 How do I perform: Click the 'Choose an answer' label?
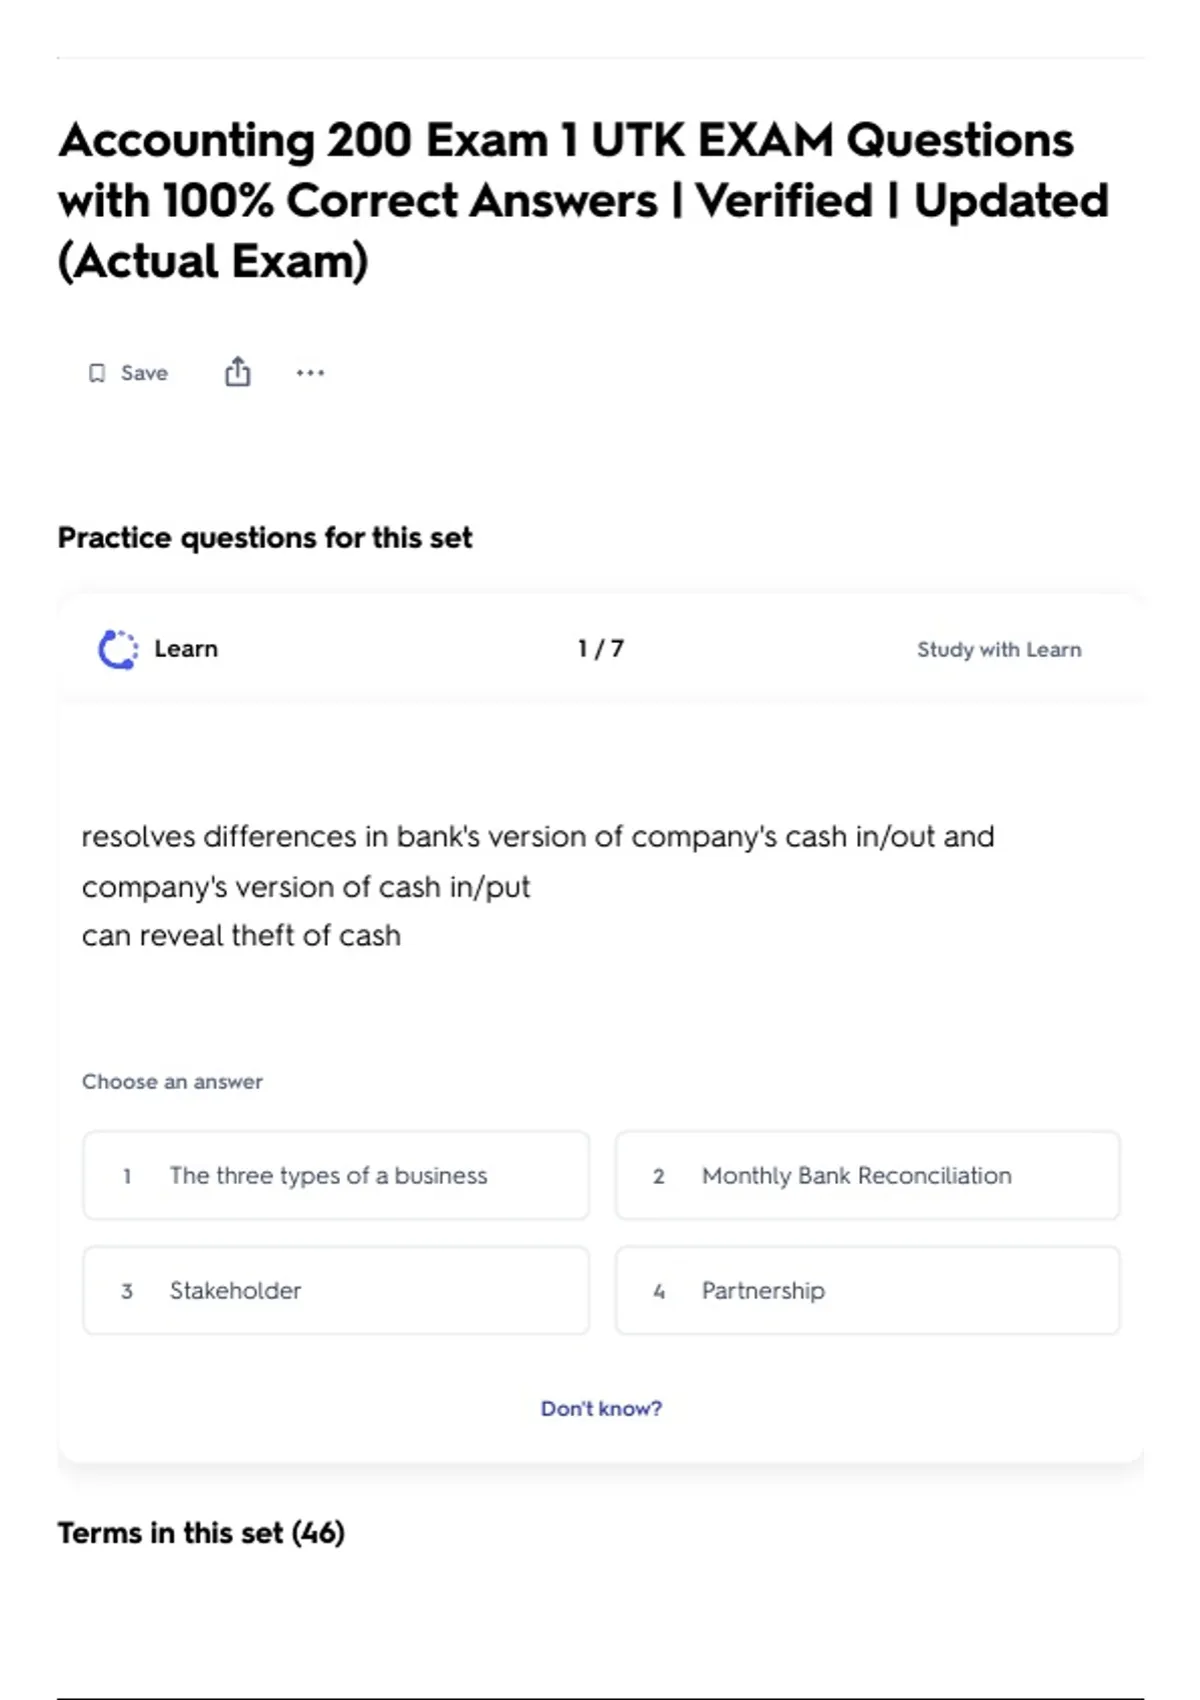coord(172,1082)
